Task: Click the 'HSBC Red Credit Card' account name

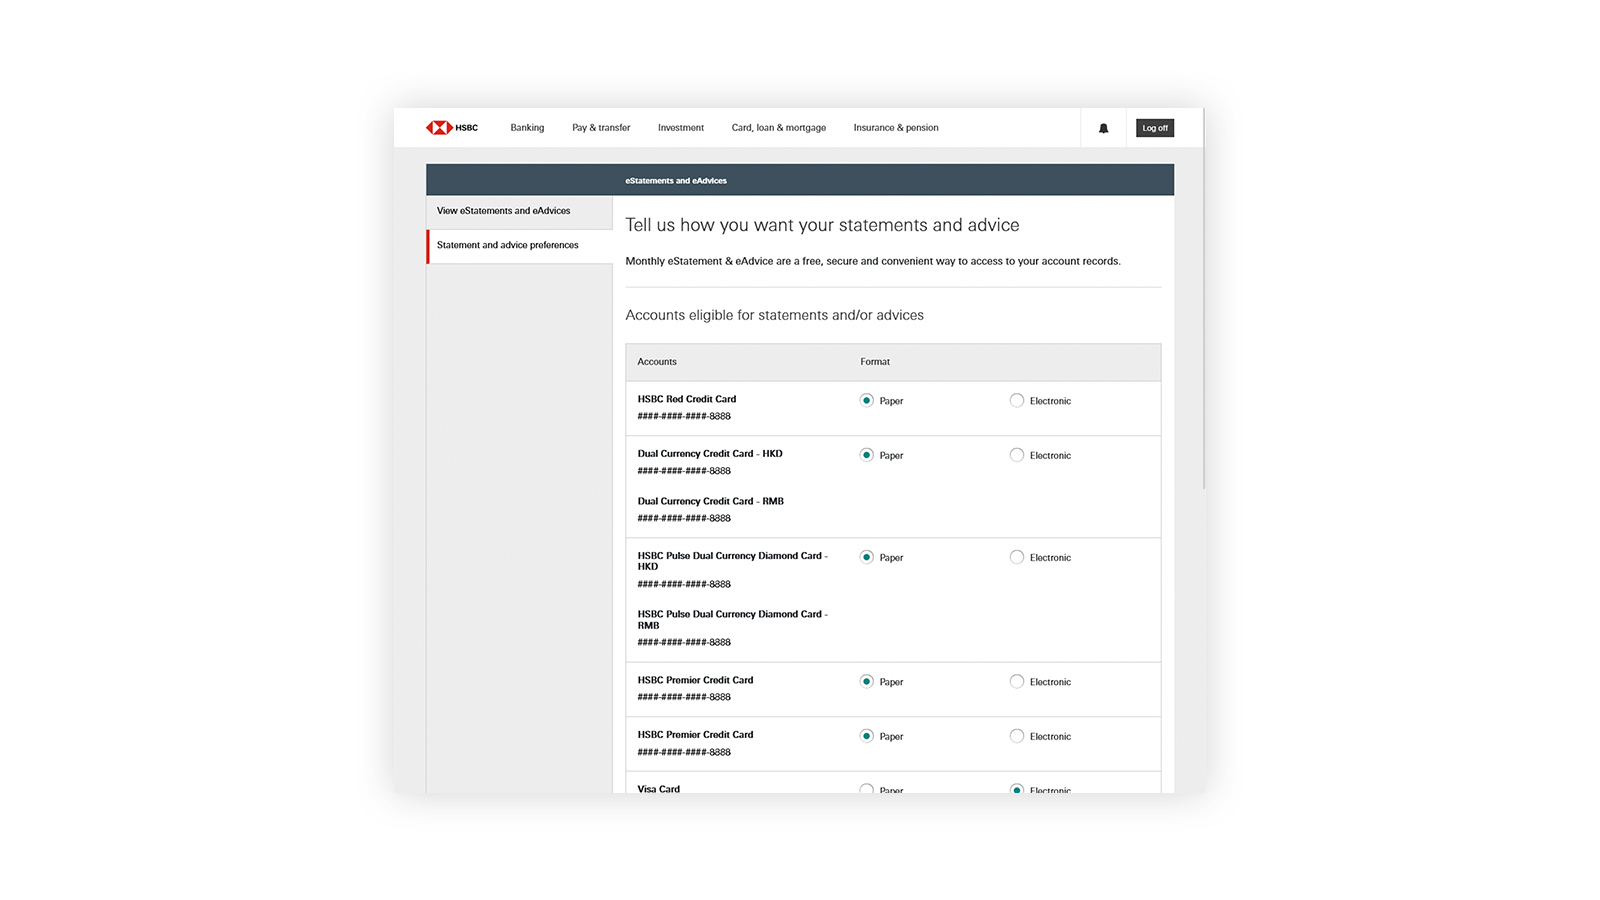Action: 687,399
